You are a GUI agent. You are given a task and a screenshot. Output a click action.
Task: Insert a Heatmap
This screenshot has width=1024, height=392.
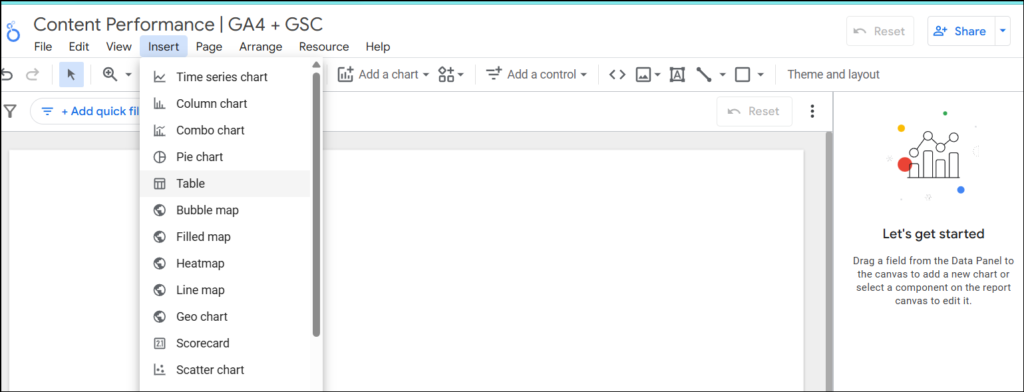tap(225, 263)
